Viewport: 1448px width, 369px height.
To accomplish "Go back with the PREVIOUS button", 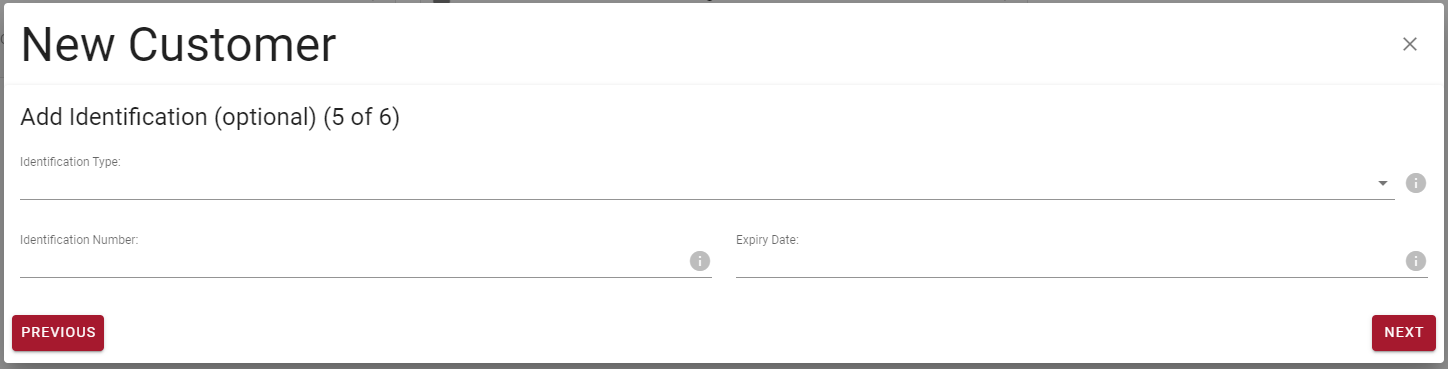I will pyautogui.click(x=58, y=333).
